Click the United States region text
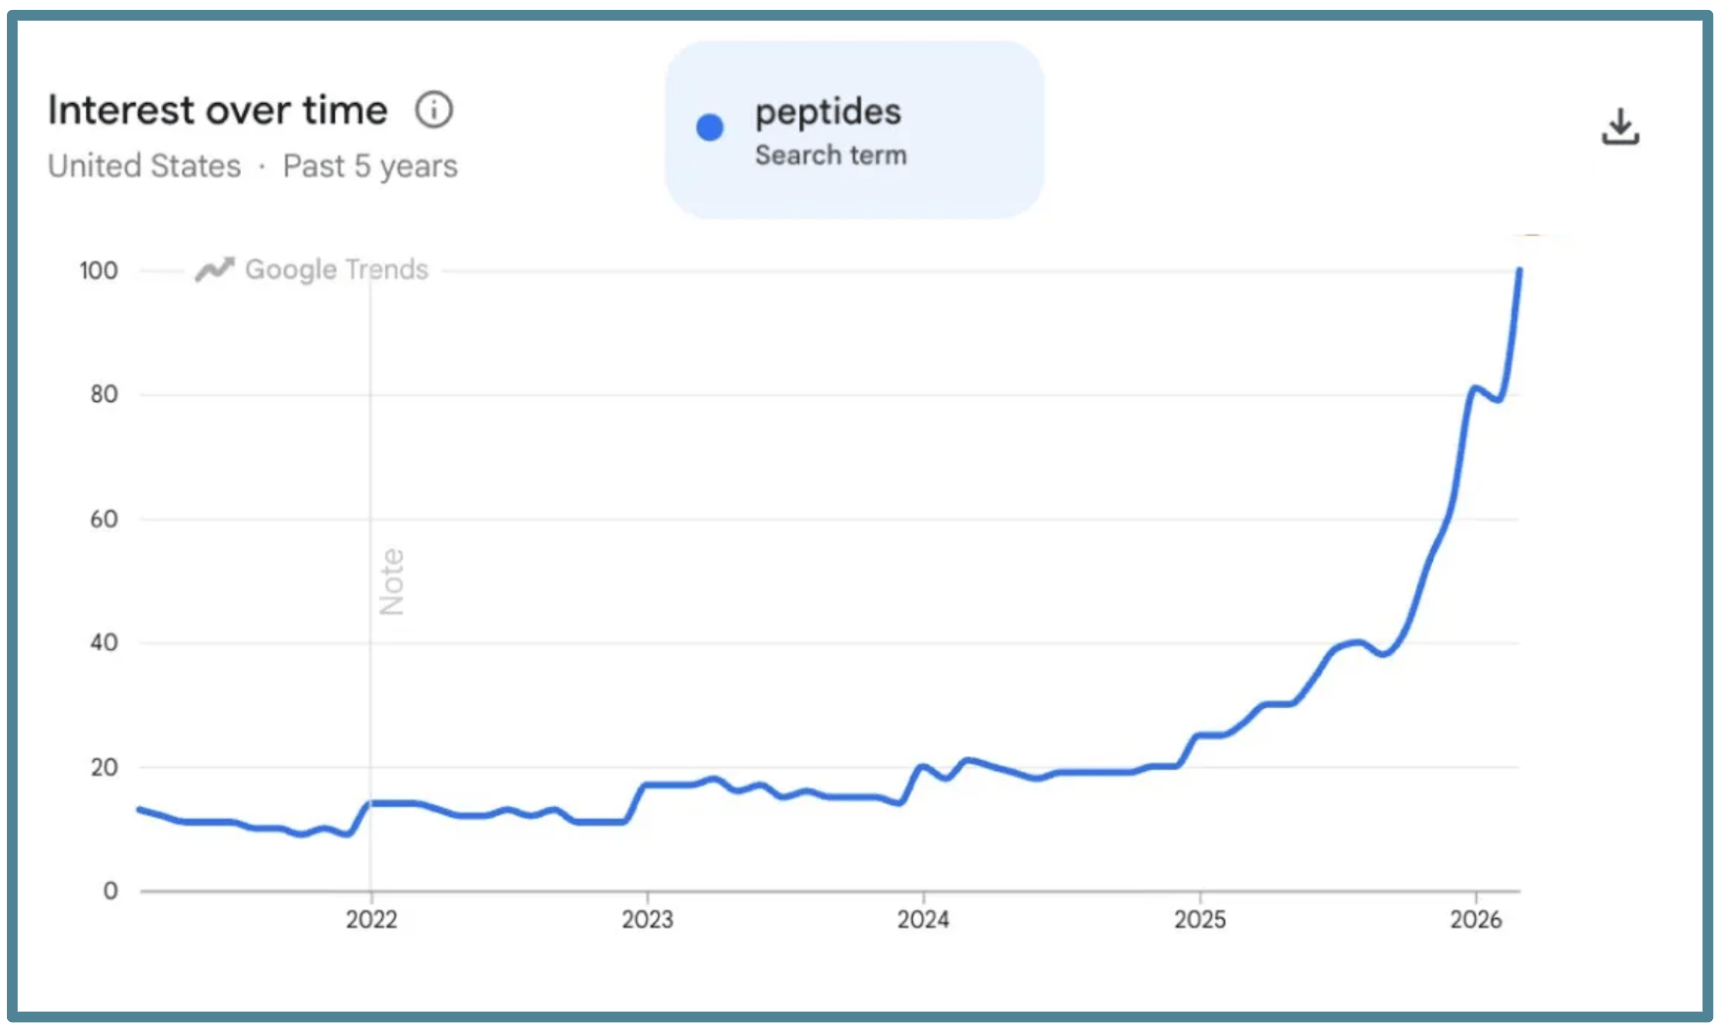Viewport: 1724px width, 1032px height. 145,166
